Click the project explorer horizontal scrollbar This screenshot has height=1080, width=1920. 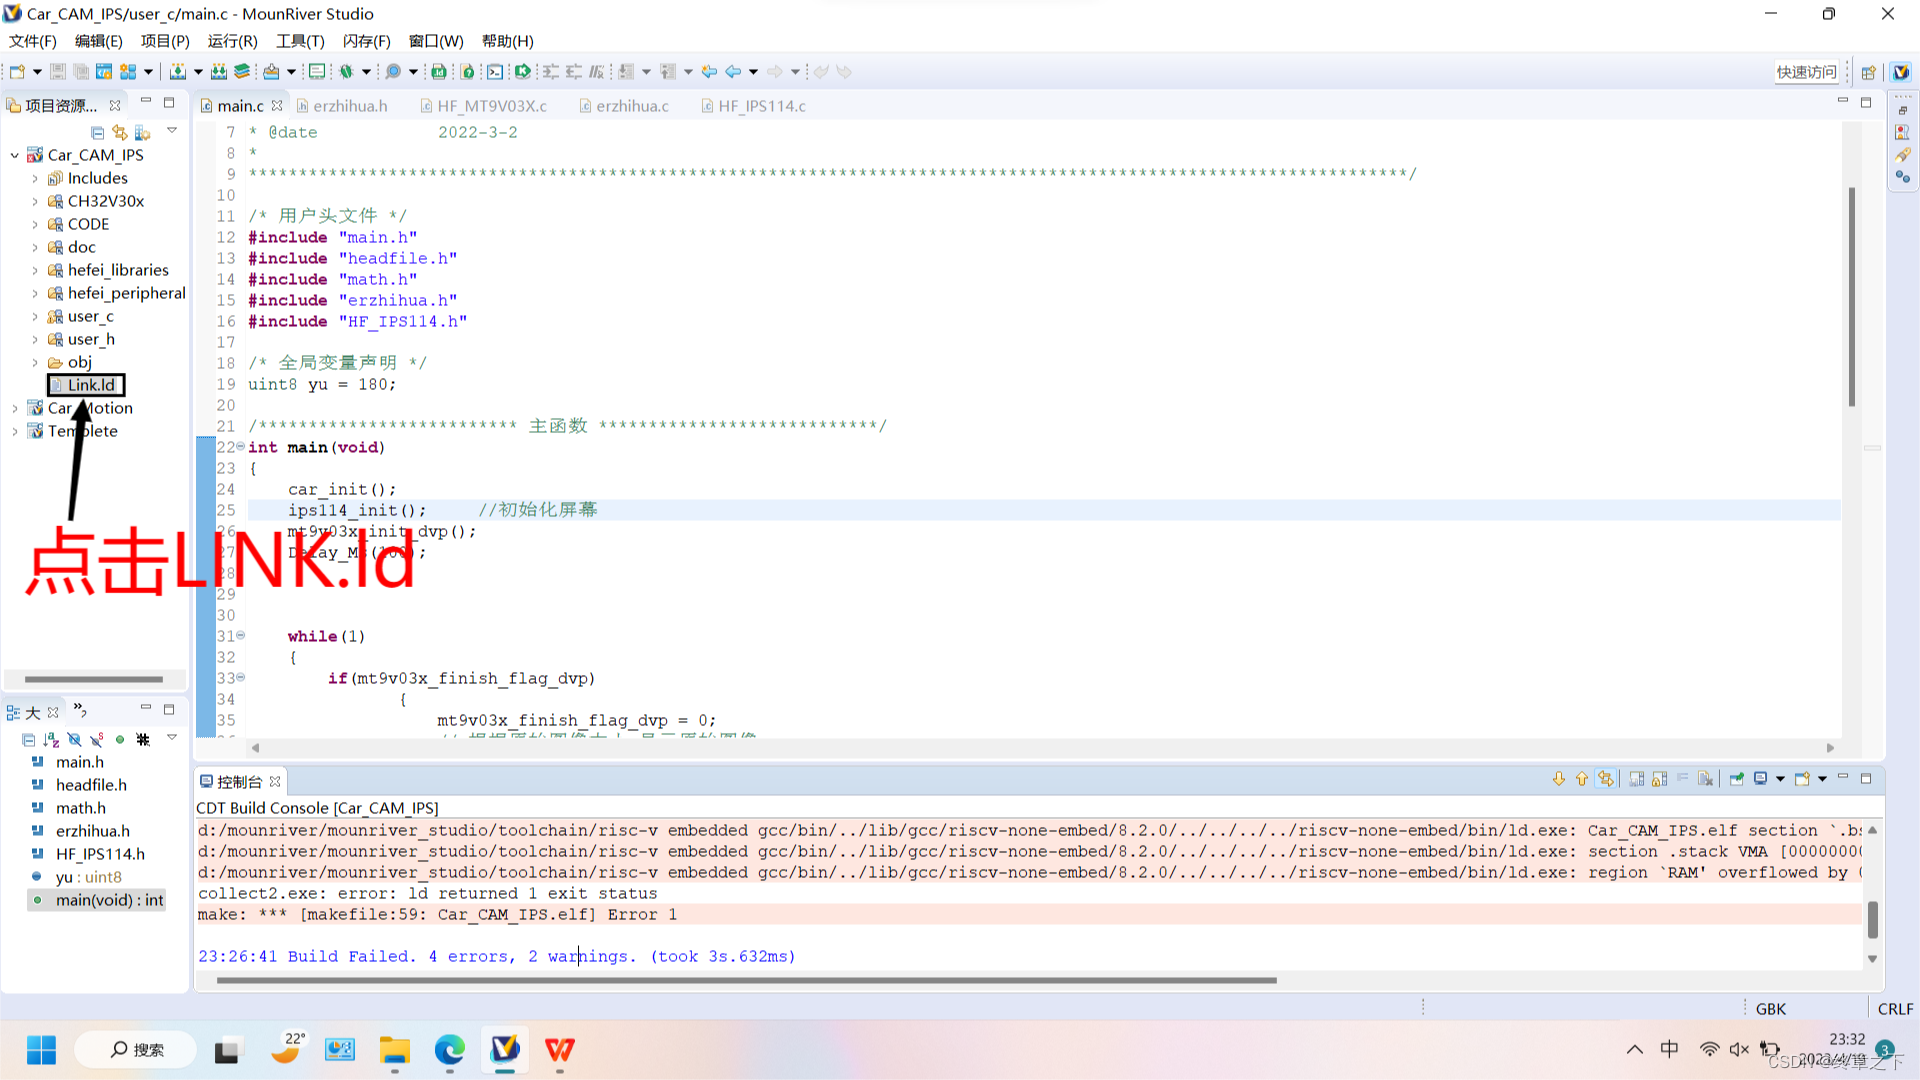(93, 680)
